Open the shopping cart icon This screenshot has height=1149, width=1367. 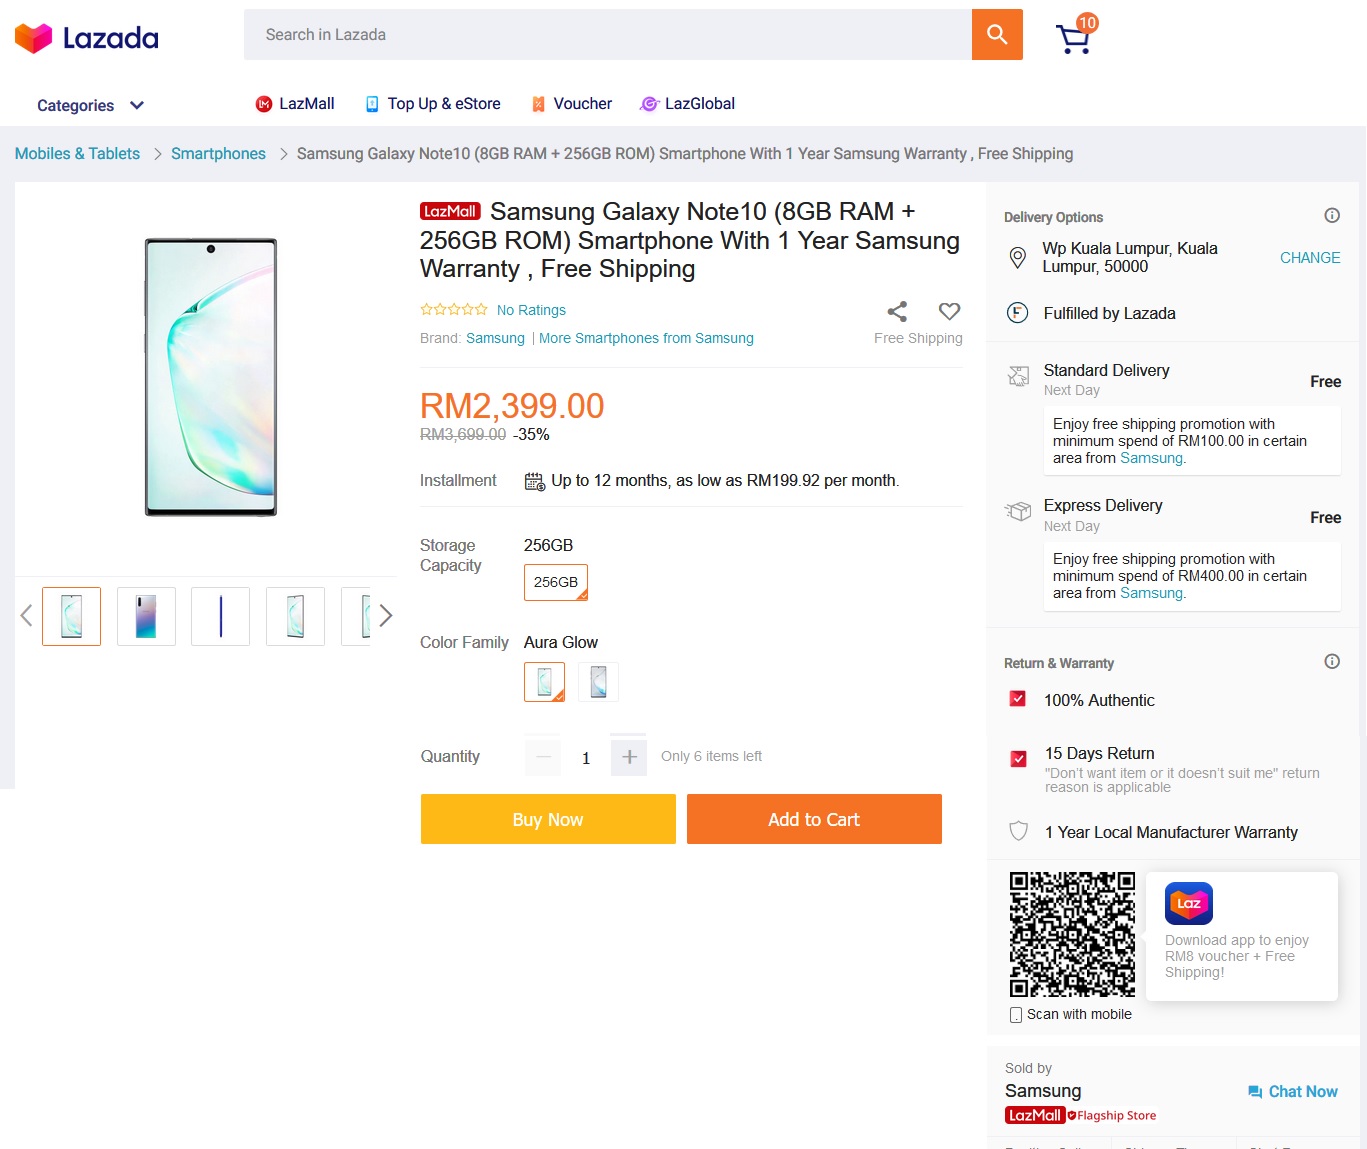pyautogui.click(x=1073, y=39)
